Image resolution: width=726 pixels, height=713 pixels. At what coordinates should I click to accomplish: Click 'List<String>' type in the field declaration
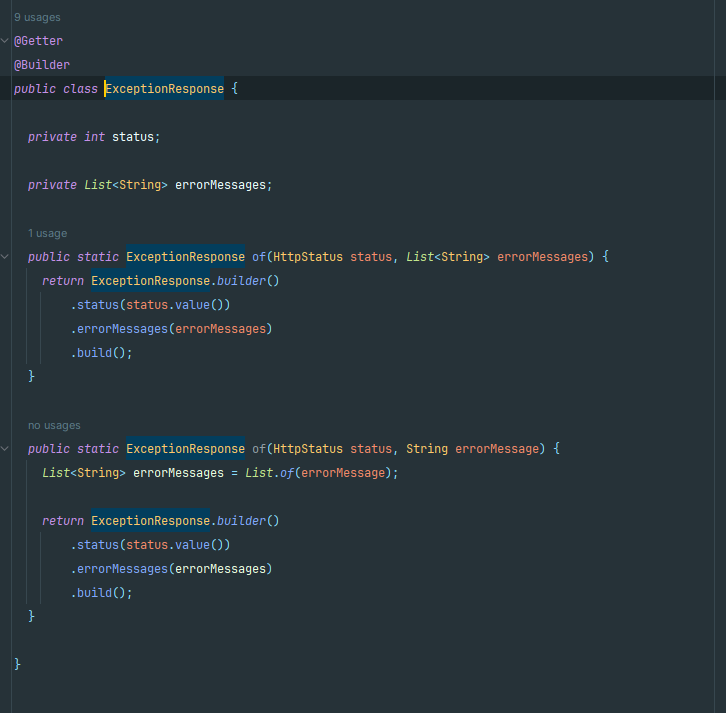pos(125,185)
